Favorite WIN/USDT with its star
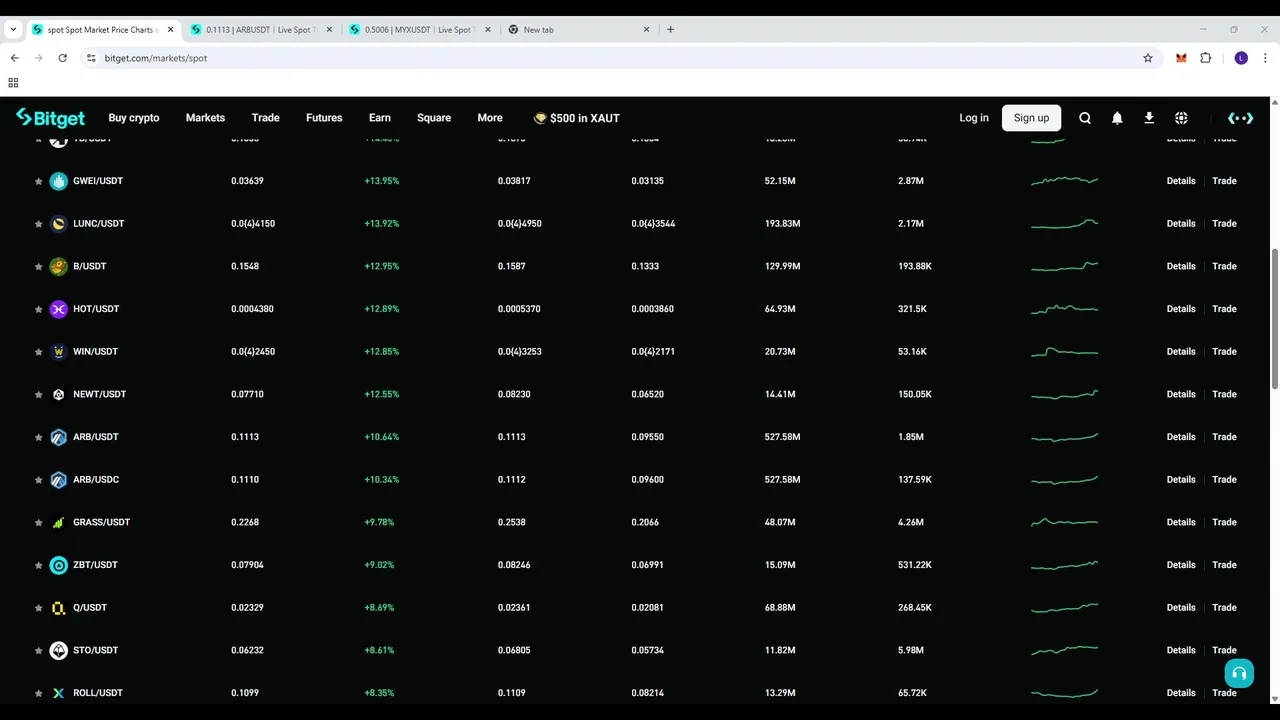This screenshot has height=720, width=1280. pyautogui.click(x=38, y=352)
